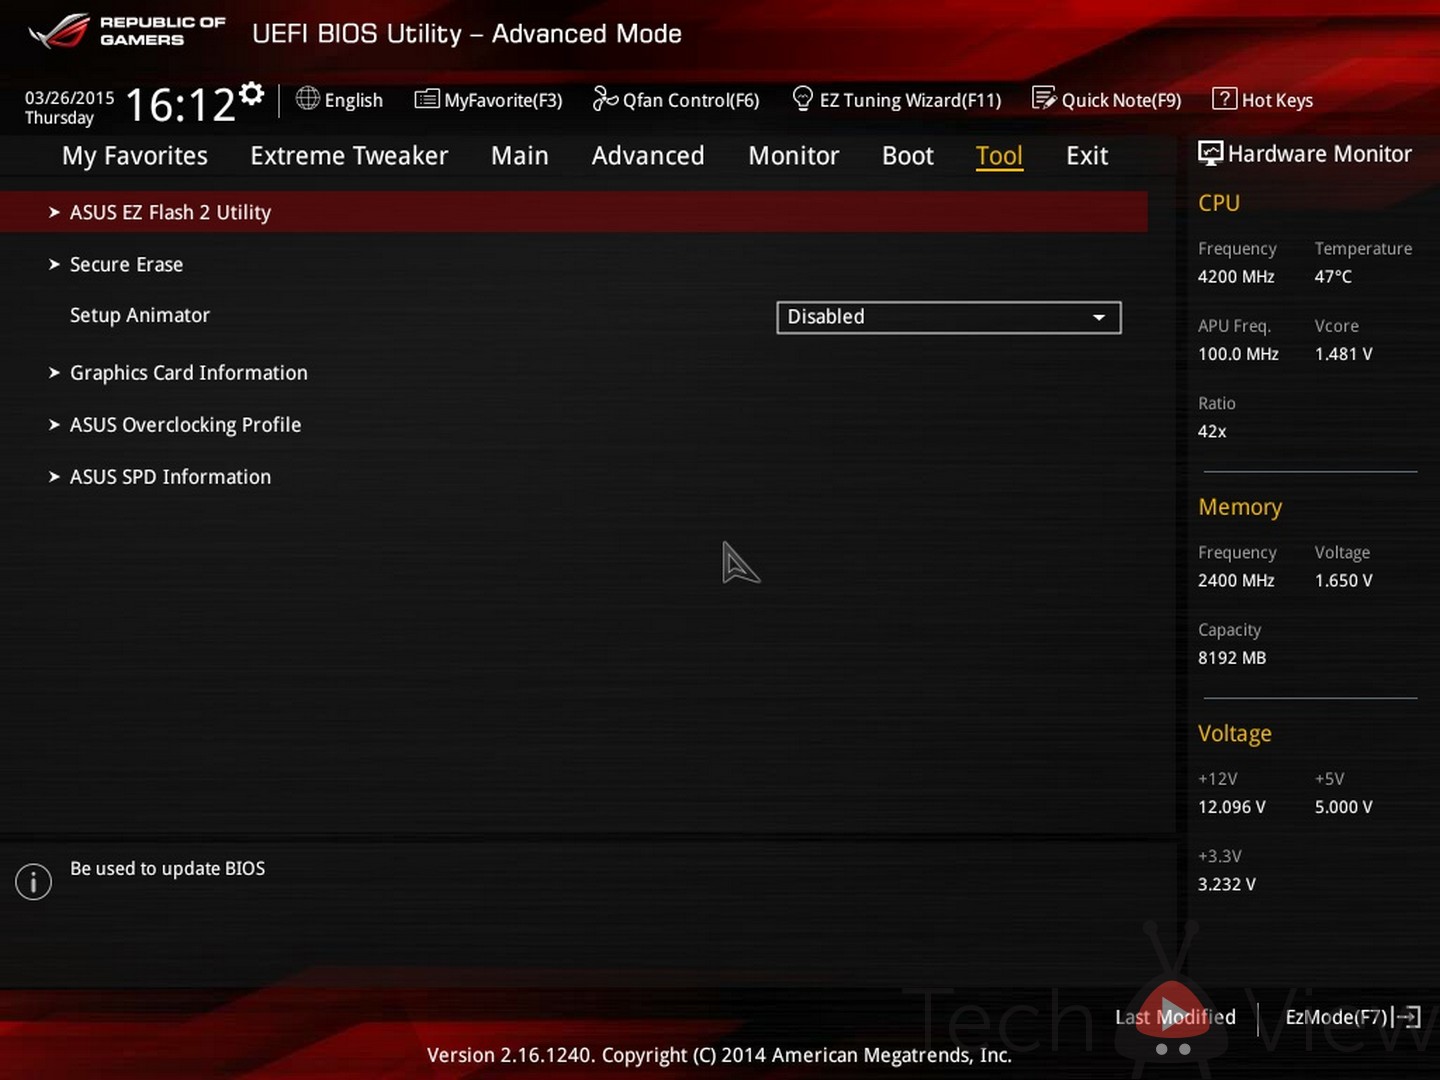Open ASUS EZ Flash 2 Utility
This screenshot has height=1080, width=1440.
point(574,212)
